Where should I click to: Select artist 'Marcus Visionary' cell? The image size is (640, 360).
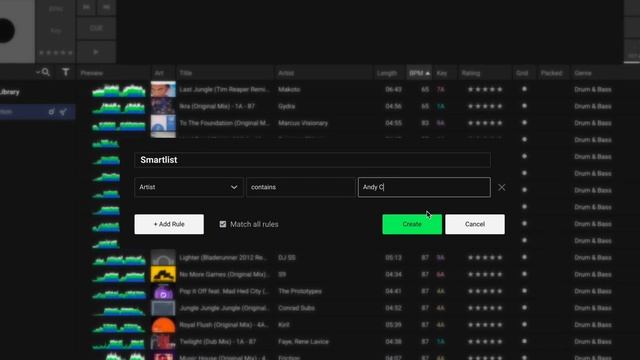pos(303,123)
